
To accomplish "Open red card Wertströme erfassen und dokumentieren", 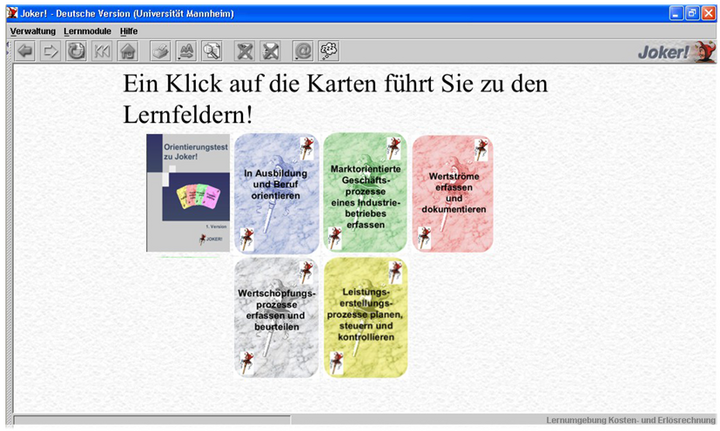I will (453, 193).
